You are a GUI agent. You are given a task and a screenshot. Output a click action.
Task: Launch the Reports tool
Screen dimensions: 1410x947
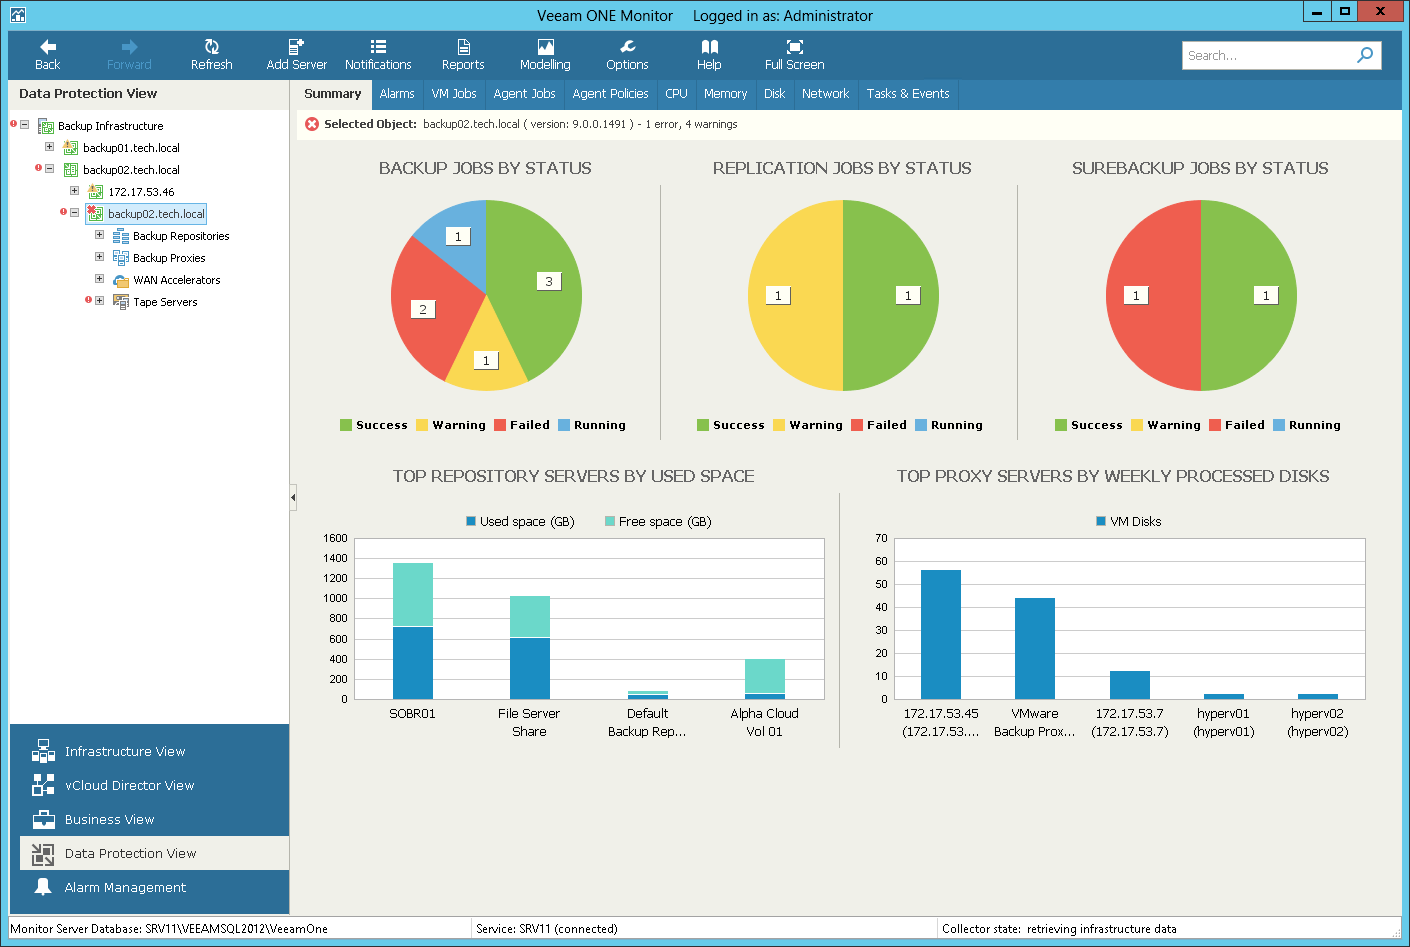(x=463, y=55)
